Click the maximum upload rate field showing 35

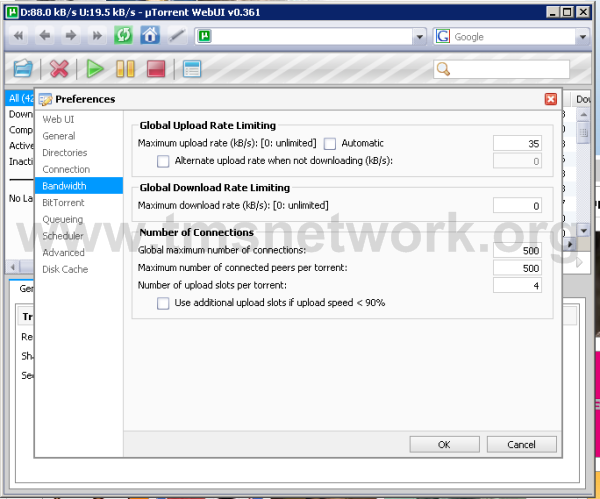pyautogui.click(x=517, y=144)
